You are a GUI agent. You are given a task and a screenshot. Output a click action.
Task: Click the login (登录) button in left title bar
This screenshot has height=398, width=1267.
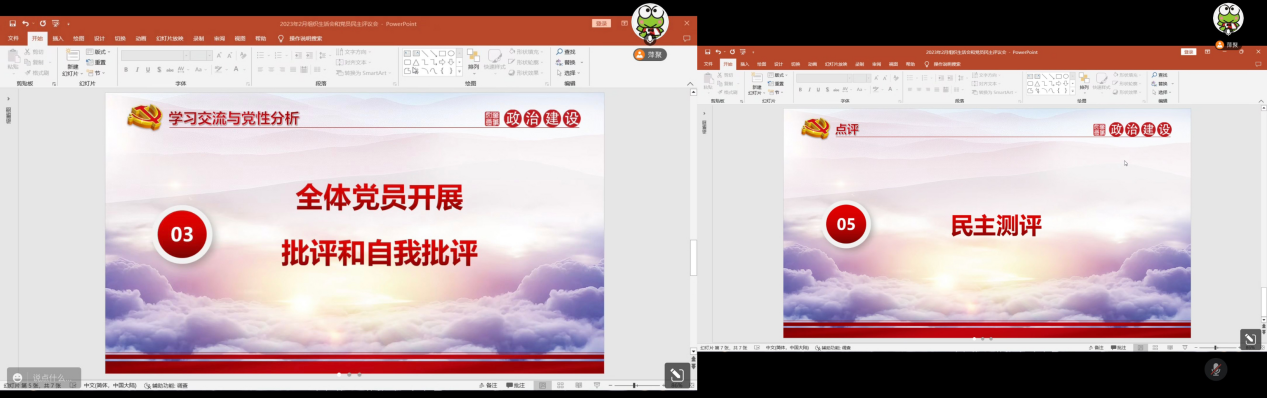pos(601,22)
